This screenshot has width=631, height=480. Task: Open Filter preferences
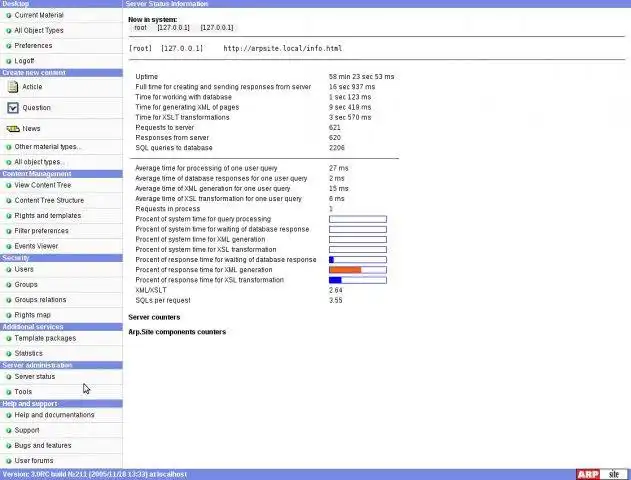41,231
